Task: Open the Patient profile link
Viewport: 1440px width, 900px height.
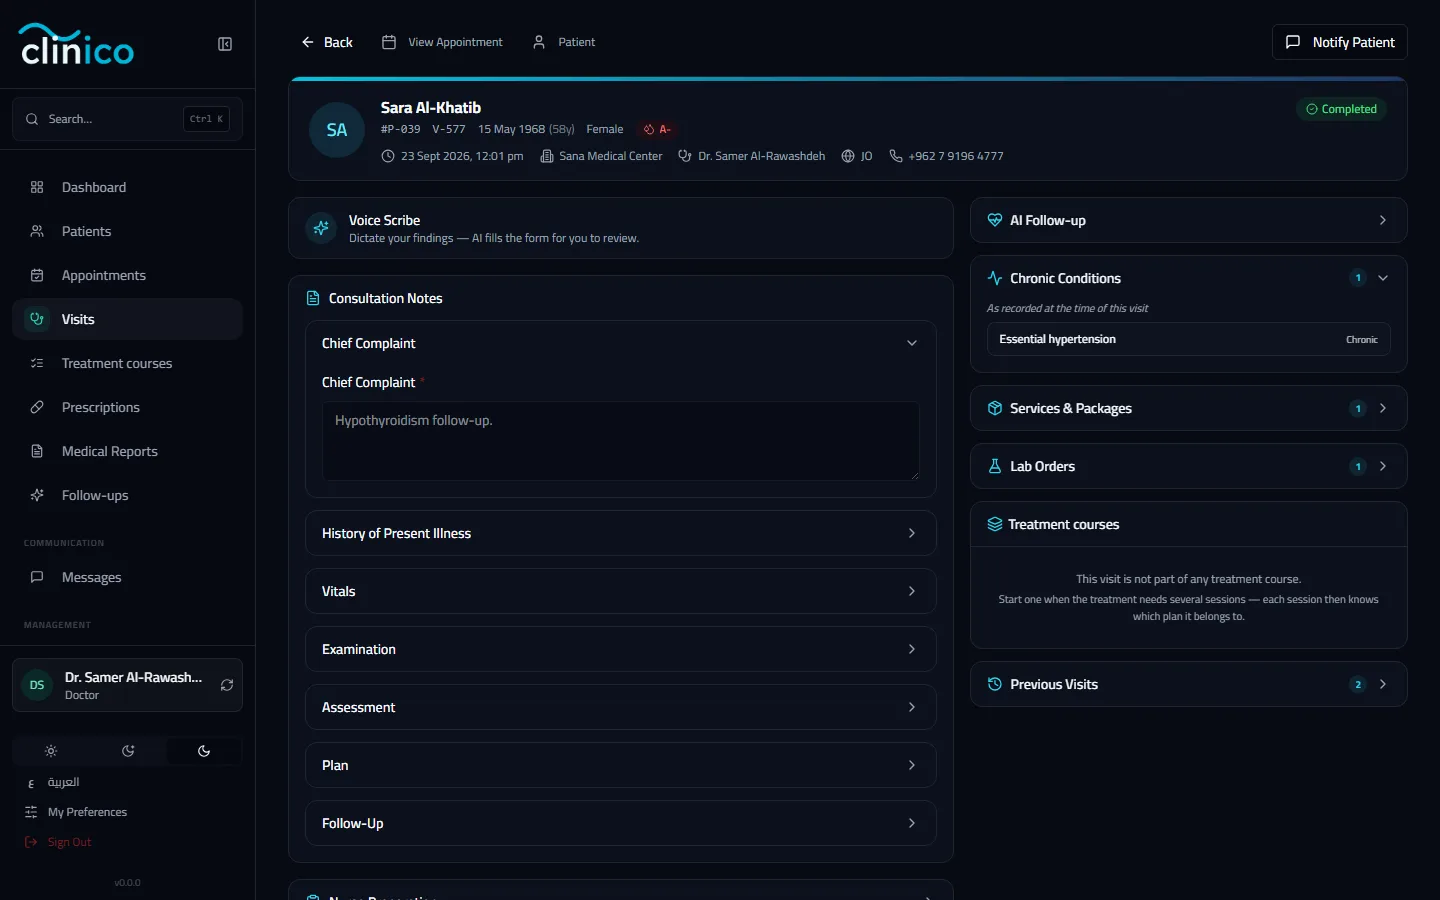Action: [x=564, y=42]
